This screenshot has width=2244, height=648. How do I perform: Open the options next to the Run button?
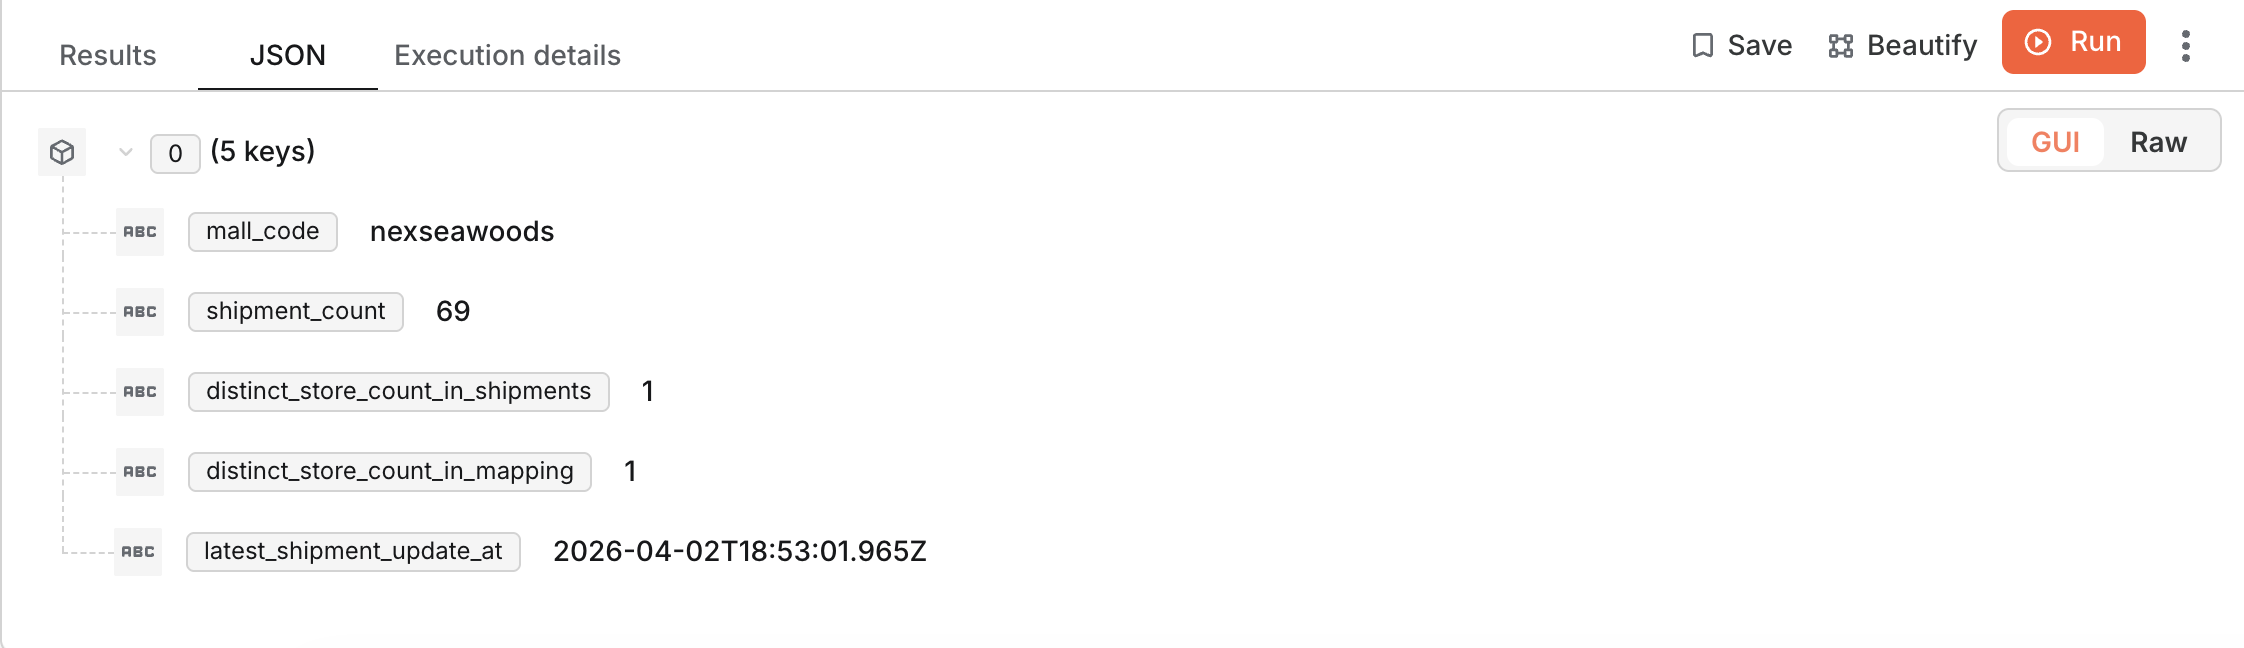coord(2186,44)
